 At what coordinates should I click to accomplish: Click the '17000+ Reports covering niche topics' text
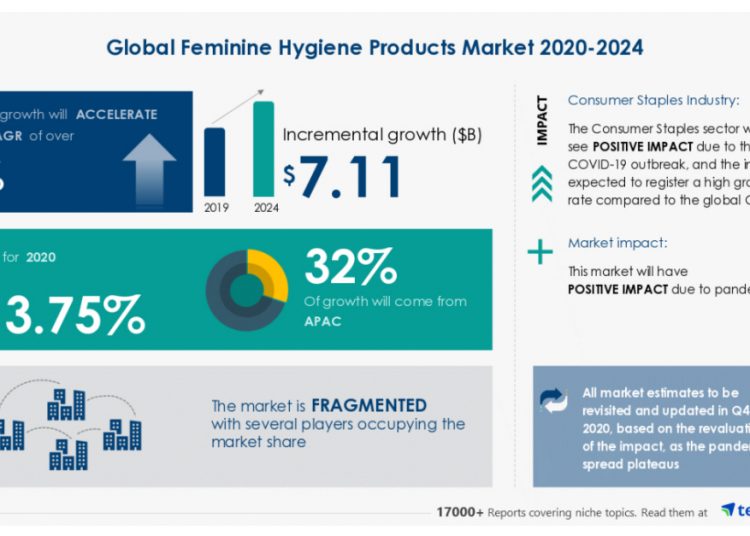[x=534, y=512]
